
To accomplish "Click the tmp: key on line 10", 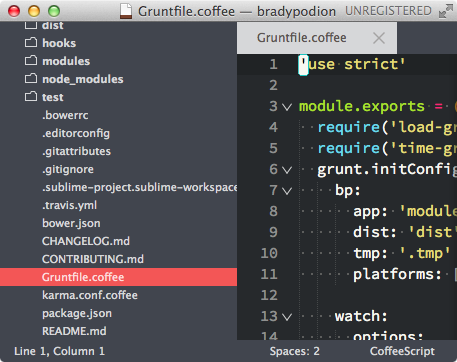I will pyautogui.click(x=370, y=253).
